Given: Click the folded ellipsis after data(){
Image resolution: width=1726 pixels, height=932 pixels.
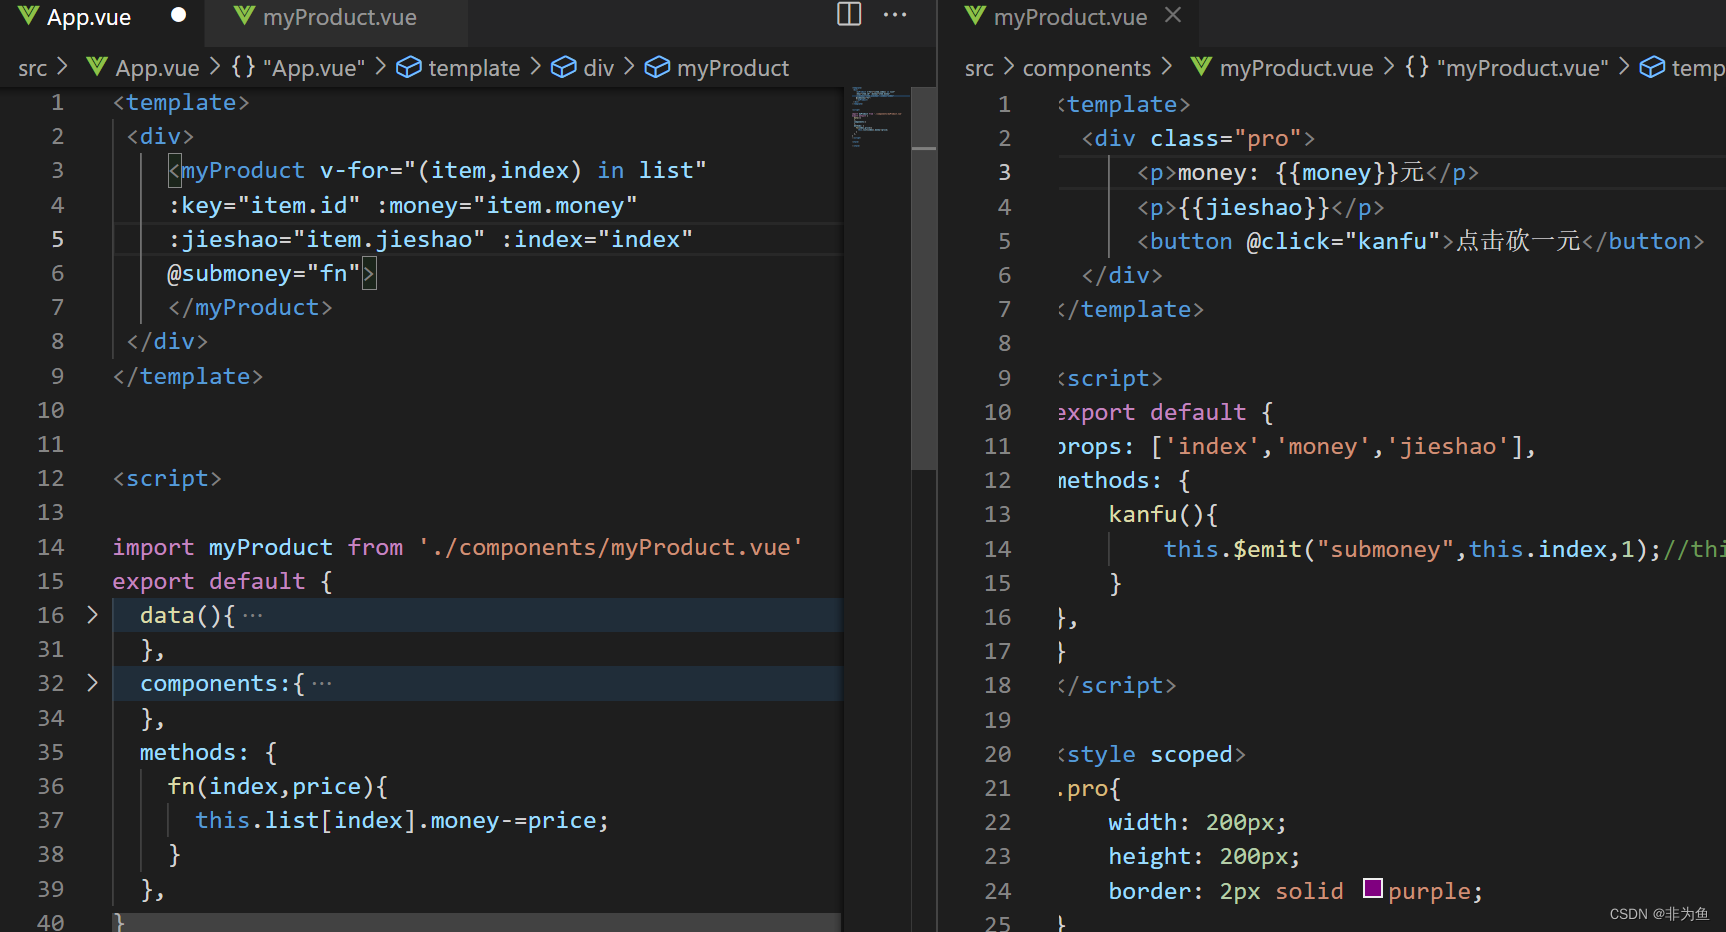Looking at the screenshot, I should [252, 616].
